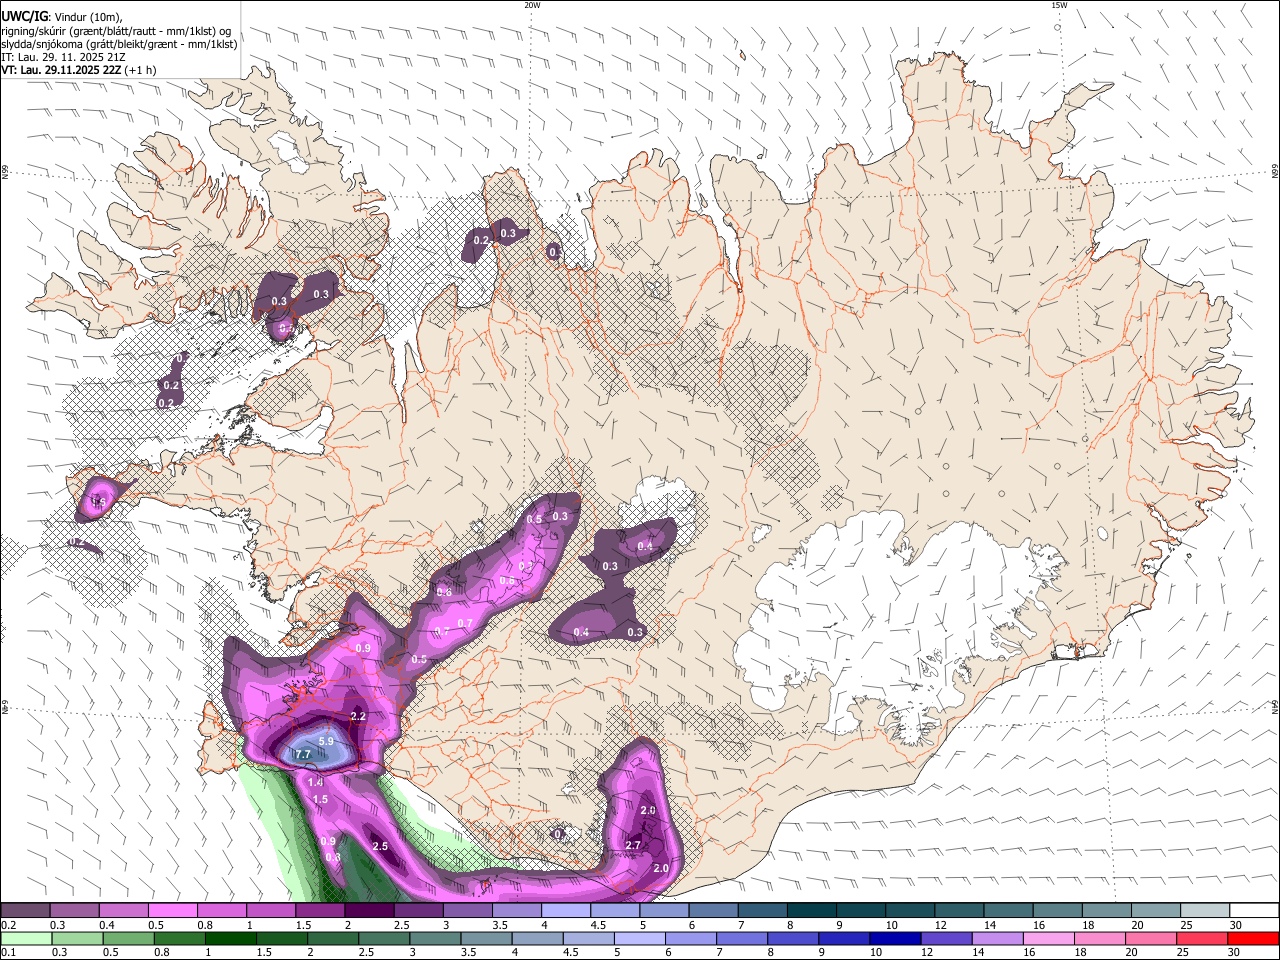Viewport: 1280px width, 960px height.
Task: Click the violet swatch between 12 and 14 in lower scale
Action: (945, 938)
